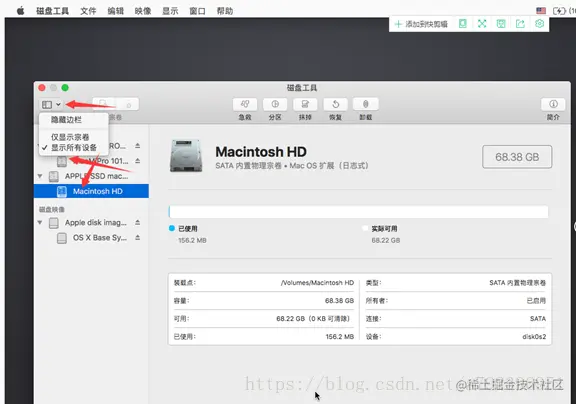576x404 pixels.
Task: Open the 文件 menu
Action: (88, 11)
